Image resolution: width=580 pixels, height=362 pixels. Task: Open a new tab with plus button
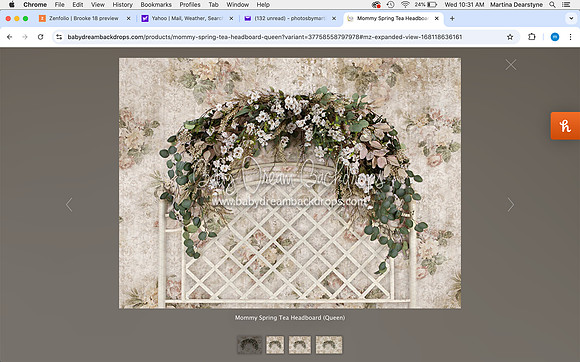click(452, 18)
